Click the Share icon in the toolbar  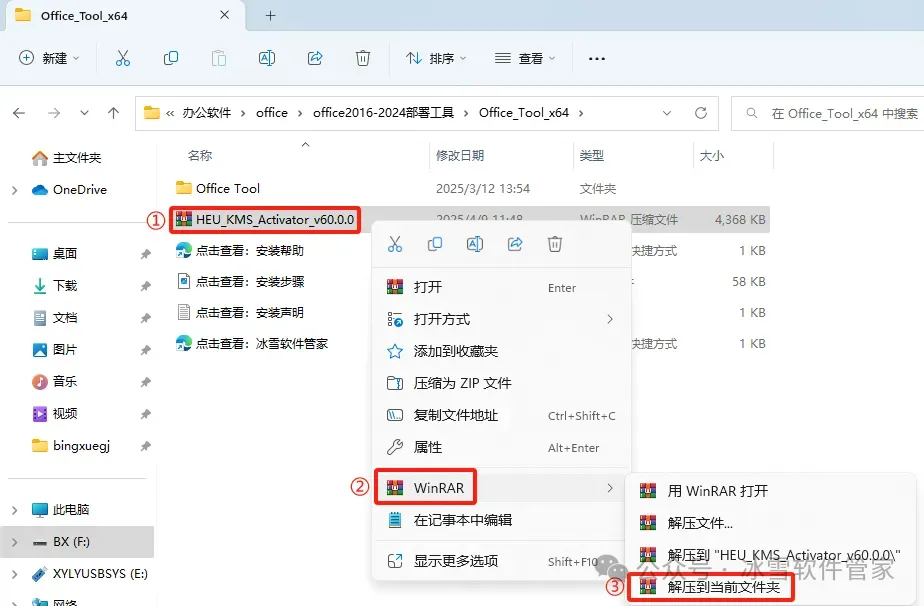(315, 58)
